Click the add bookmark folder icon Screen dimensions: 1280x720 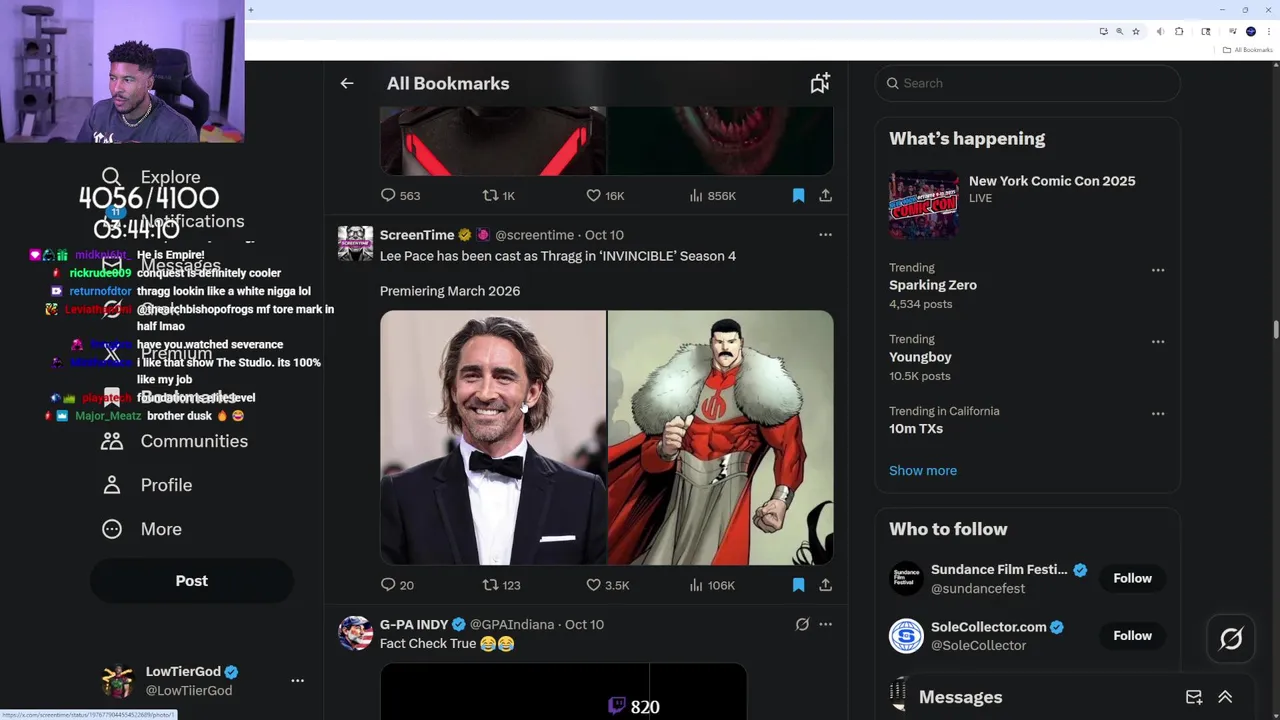coord(820,84)
